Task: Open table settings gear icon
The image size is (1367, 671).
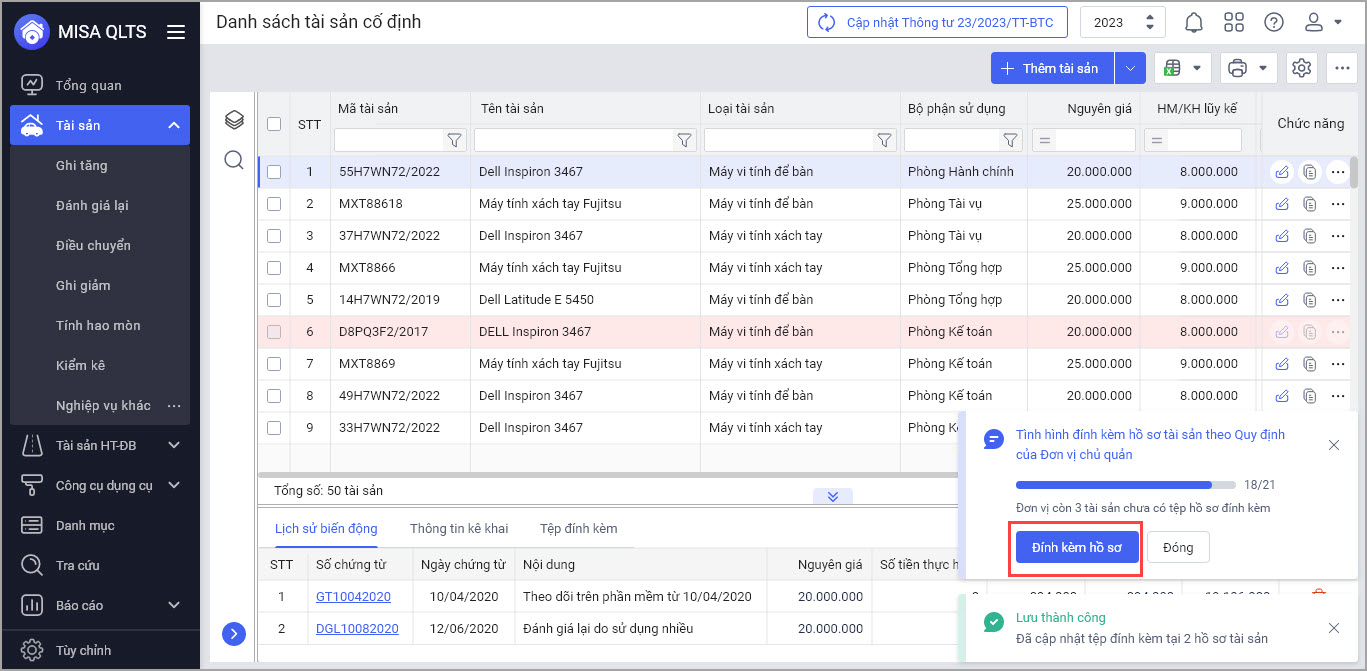Action: [x=1301, y=68]
